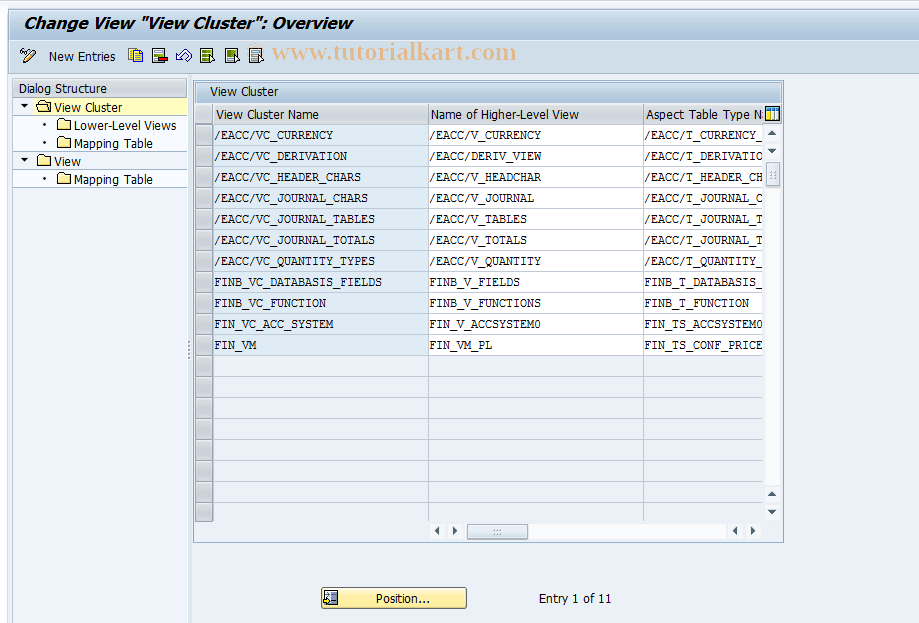
Task: Click the New Entries button
Action: [81, 57]
